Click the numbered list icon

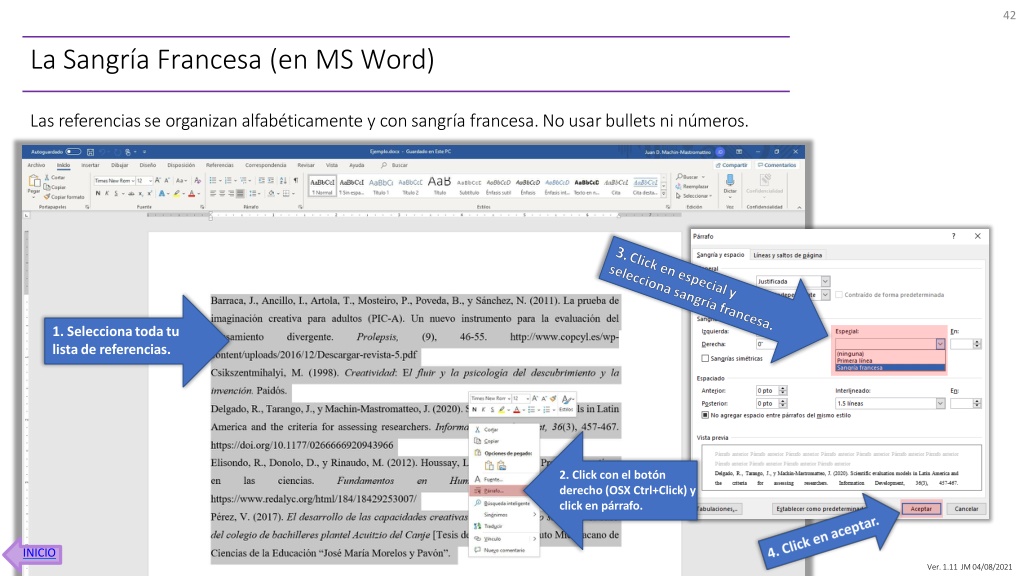click(x=228, y=181)
